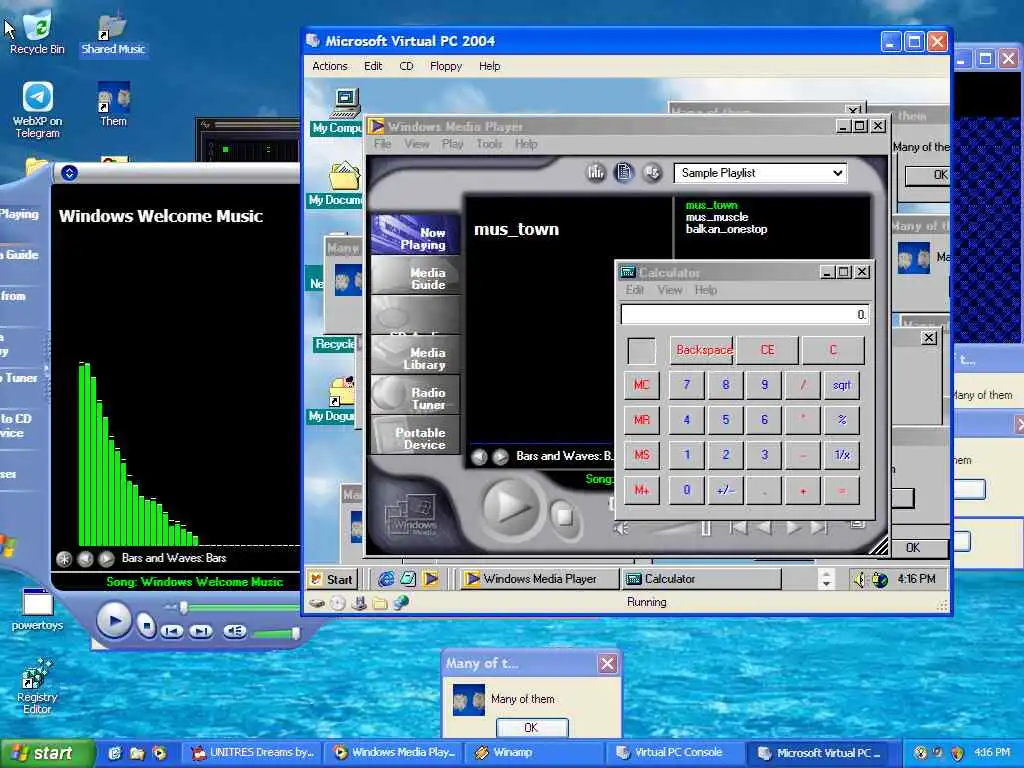The width and height of the screenshot is (1024, 768).
Task: Switch to the Winamp taskbar button
Action: (x=532, y=752)
